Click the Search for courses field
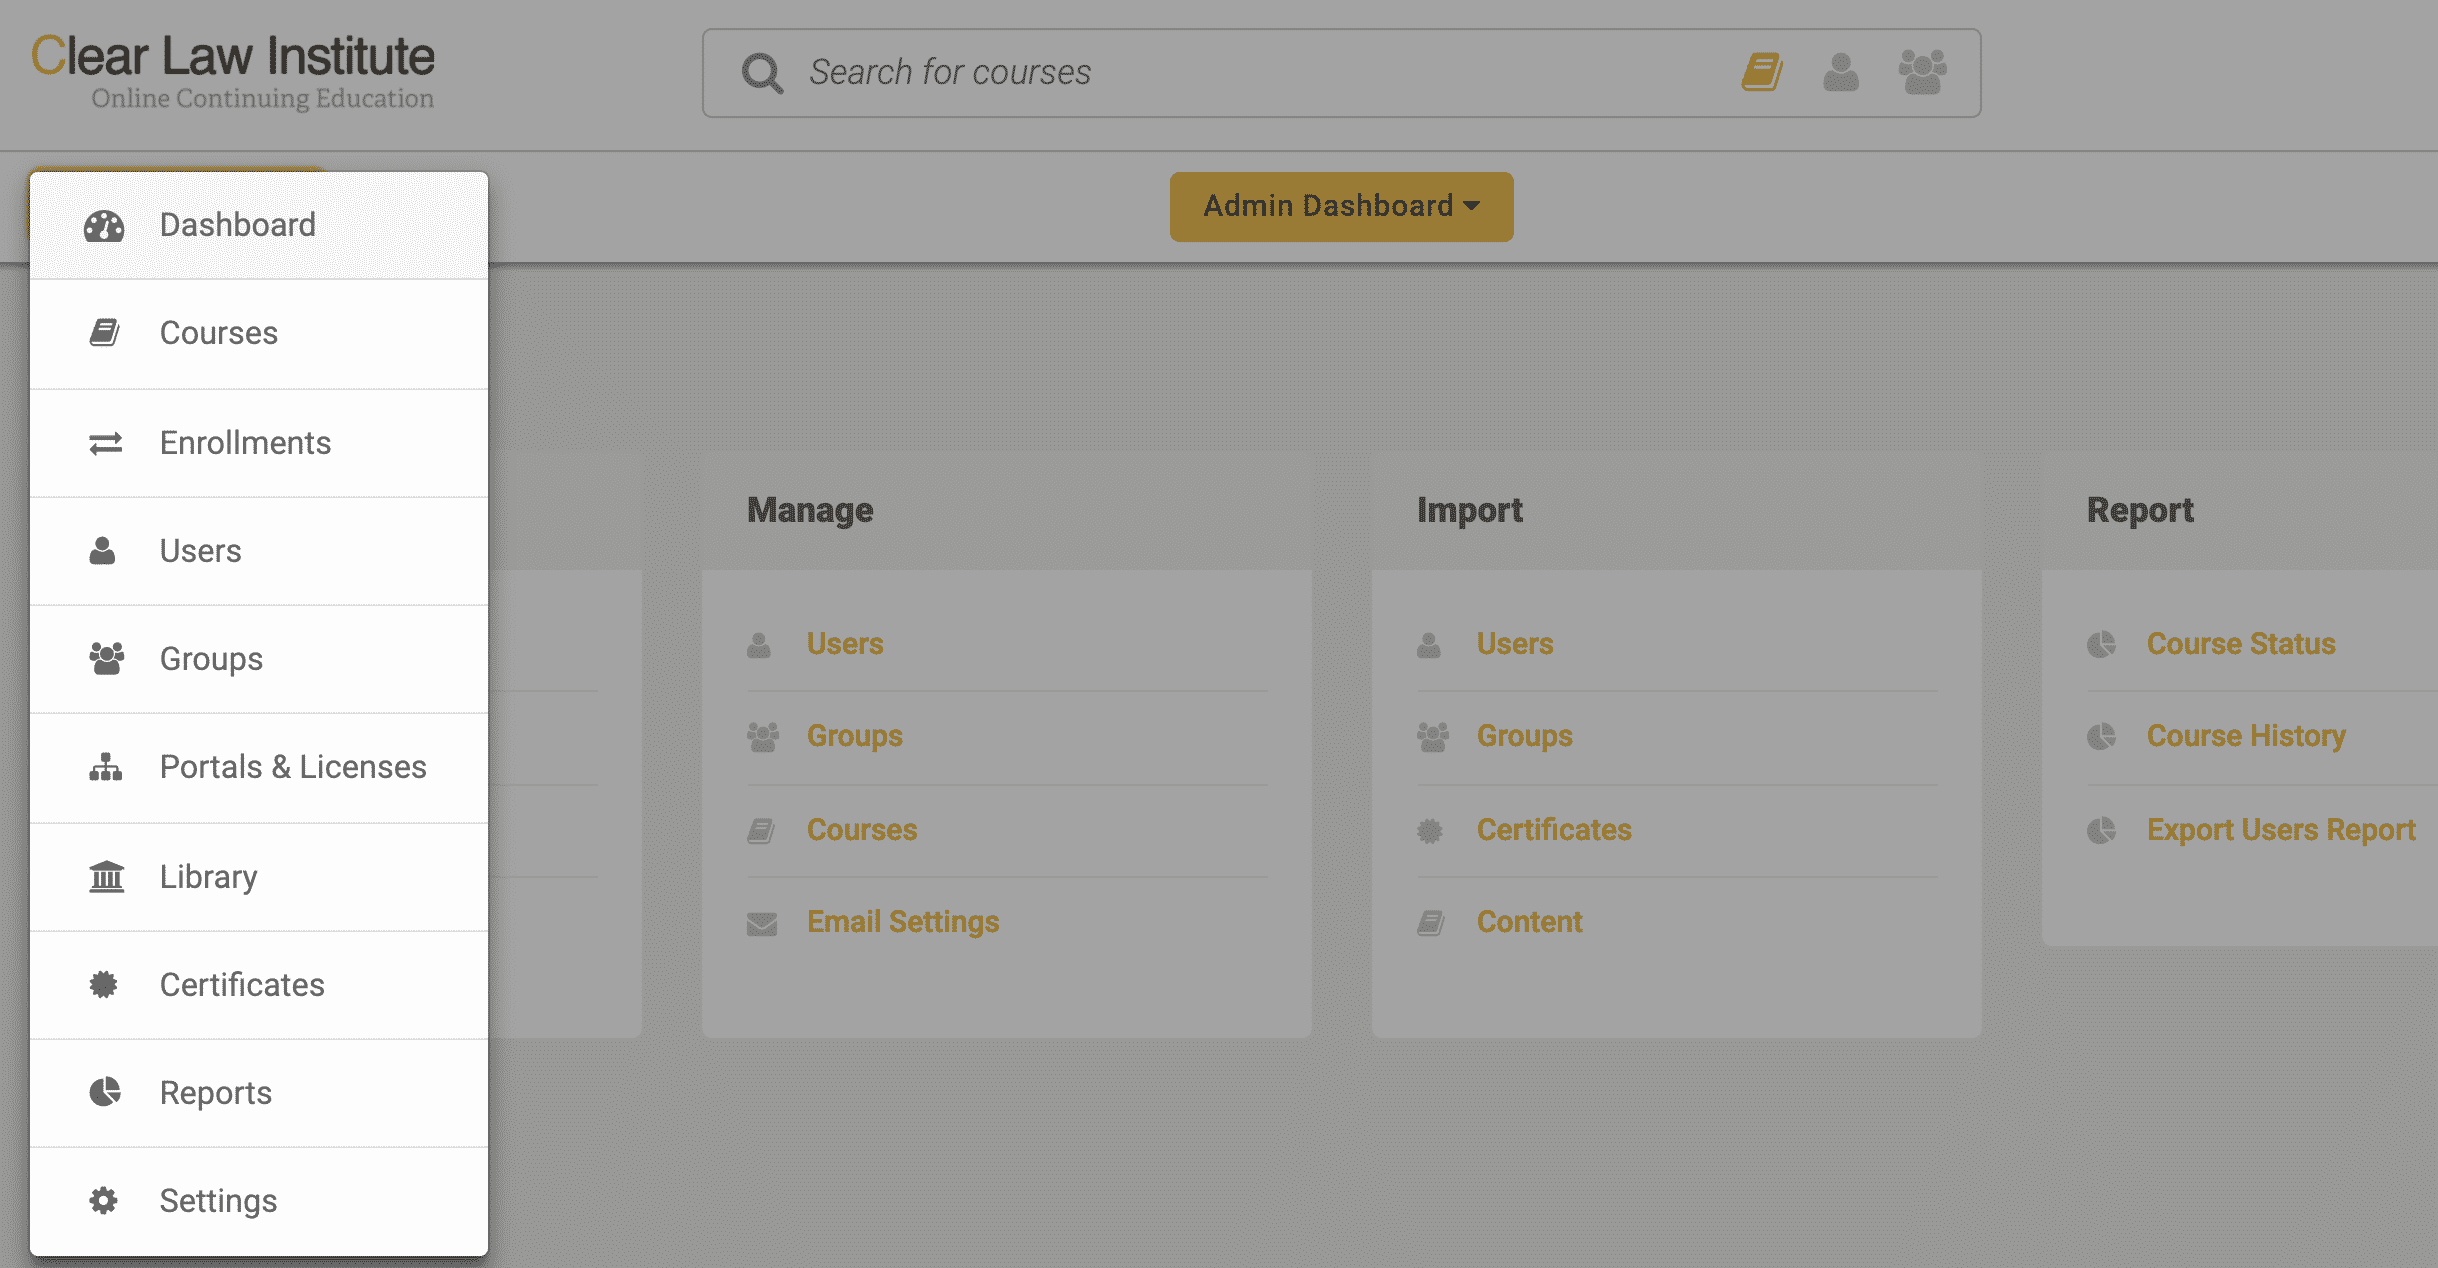The height and width of the screenshot is (1268, 2438). [x=1341, y=73]
